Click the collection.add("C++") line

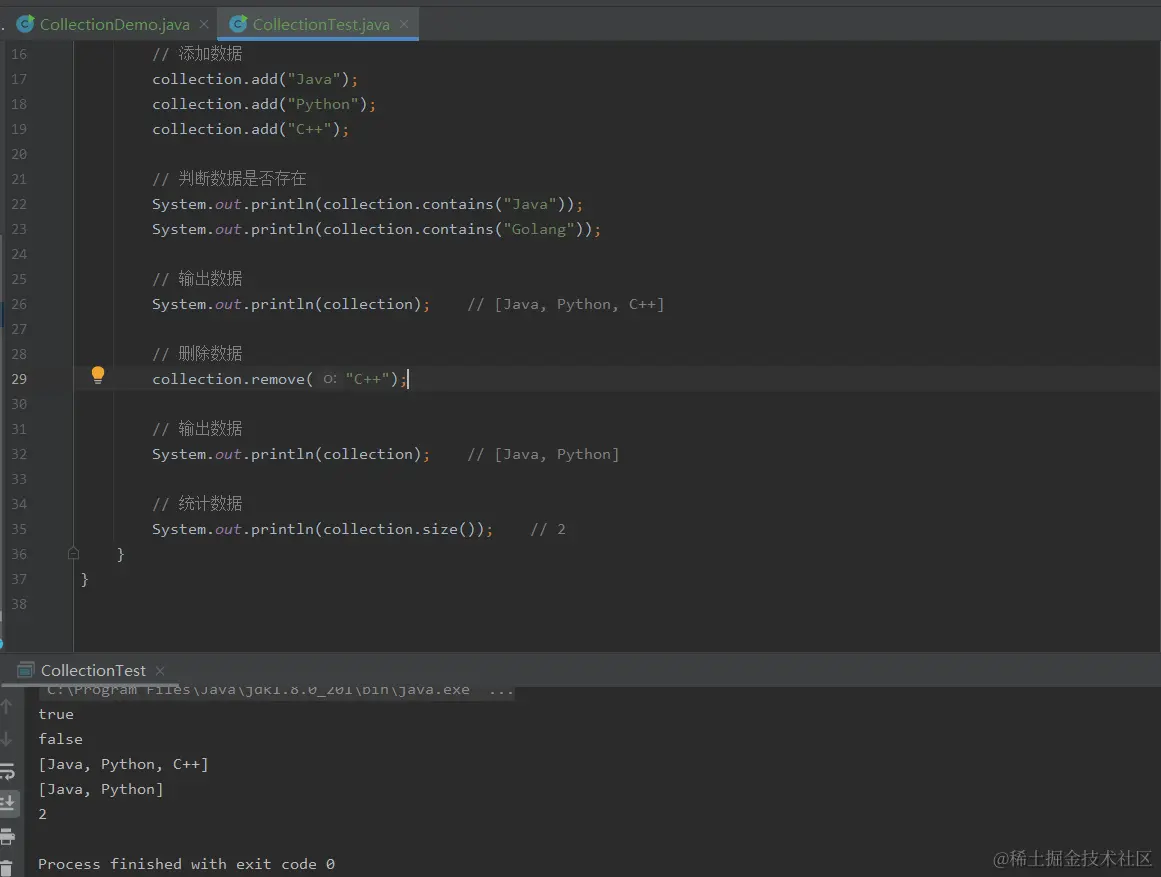coord(250,130)
